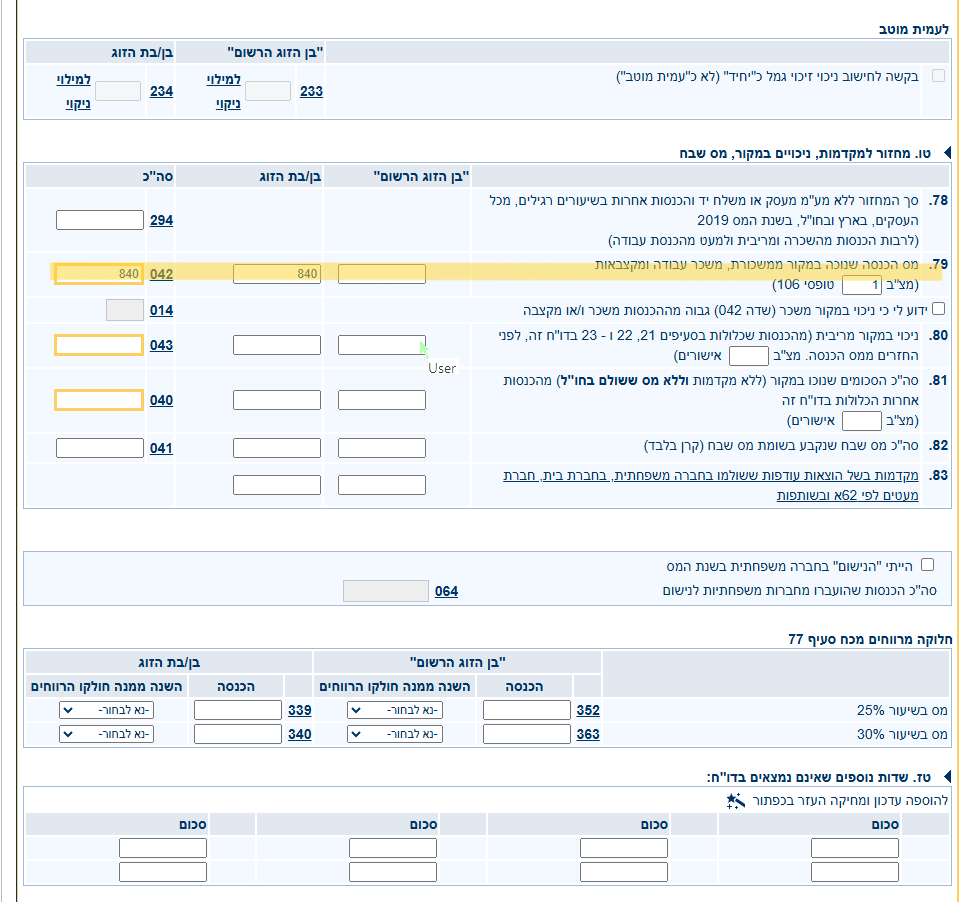Open field code link 064

tap(447, 591)
